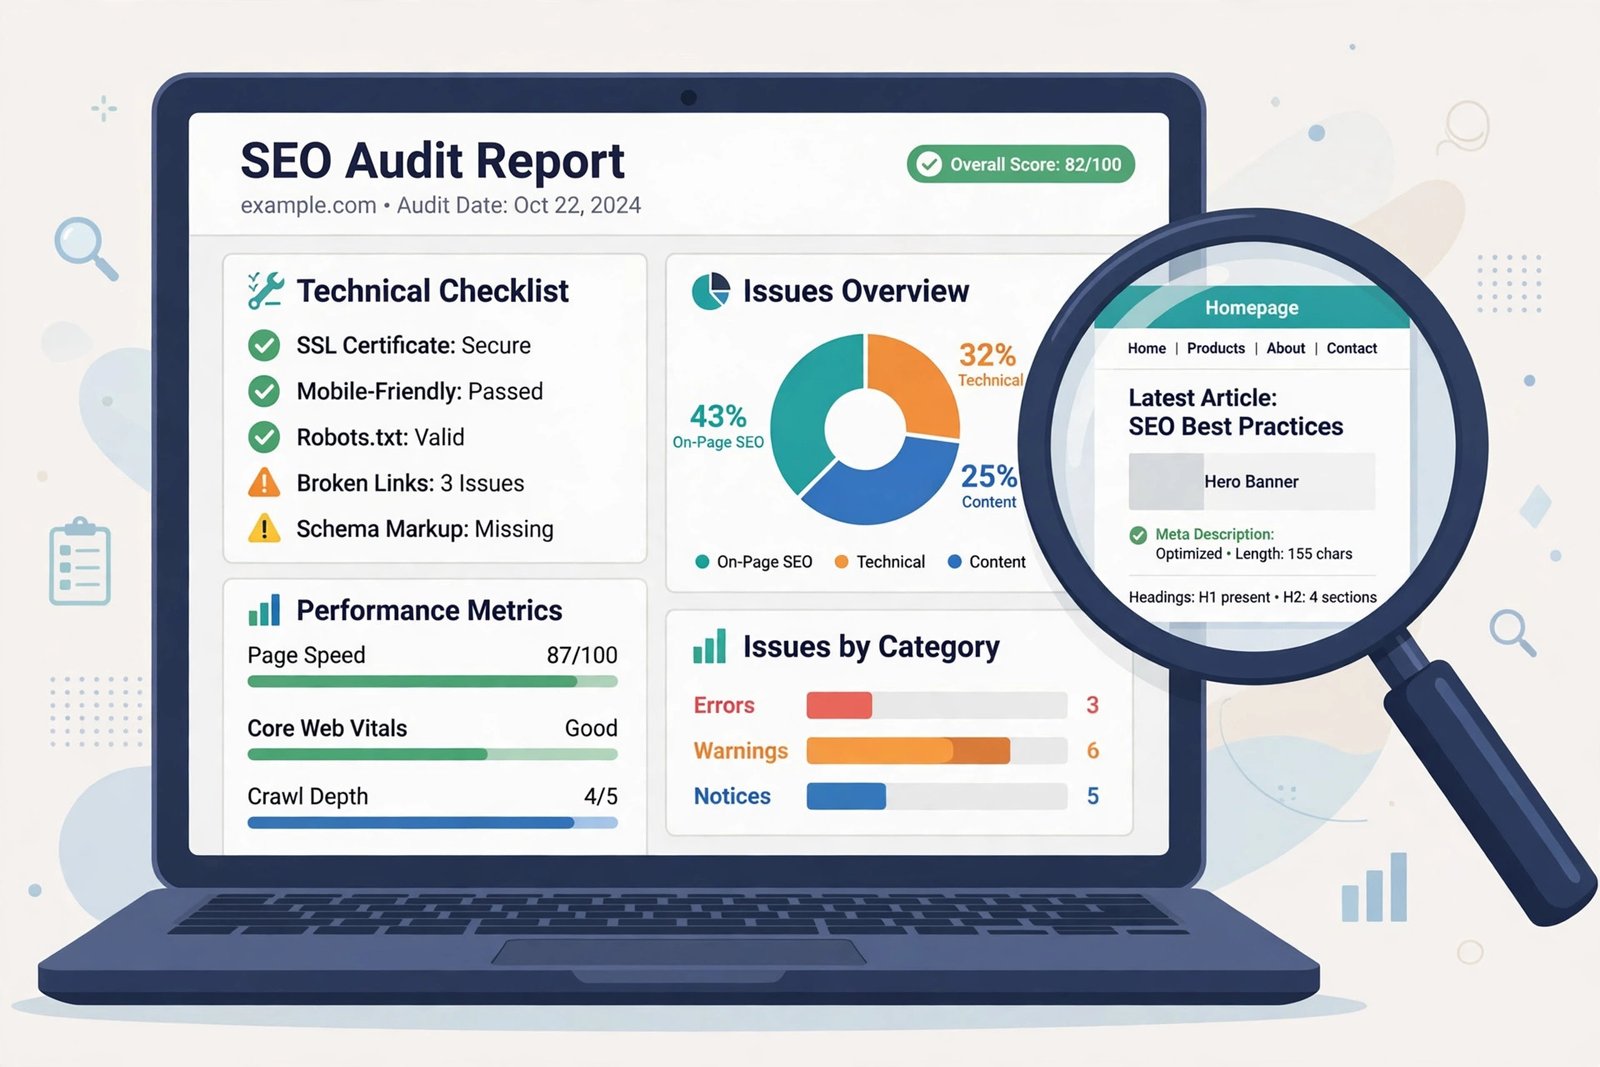Viewport: 1600px width, 1067px height.
Task: Click the Overall Score 82/100 badge
Action: pos(1020,164)
